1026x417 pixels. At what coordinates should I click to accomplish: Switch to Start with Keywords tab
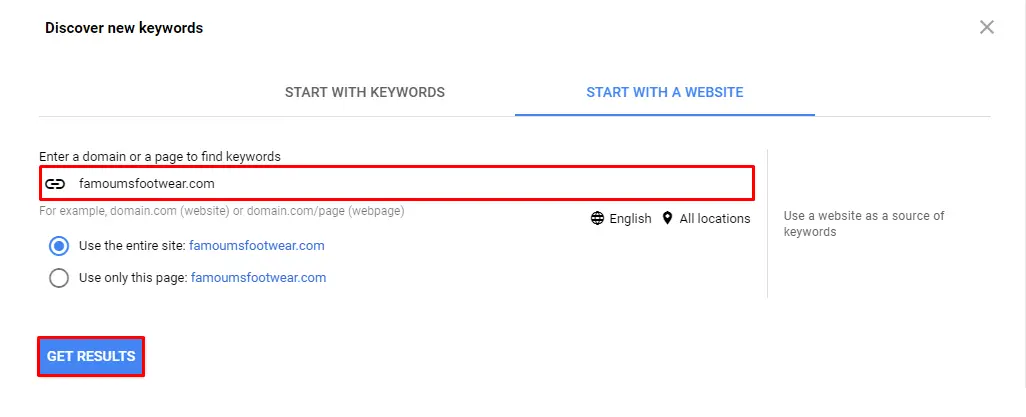(364, 92)
